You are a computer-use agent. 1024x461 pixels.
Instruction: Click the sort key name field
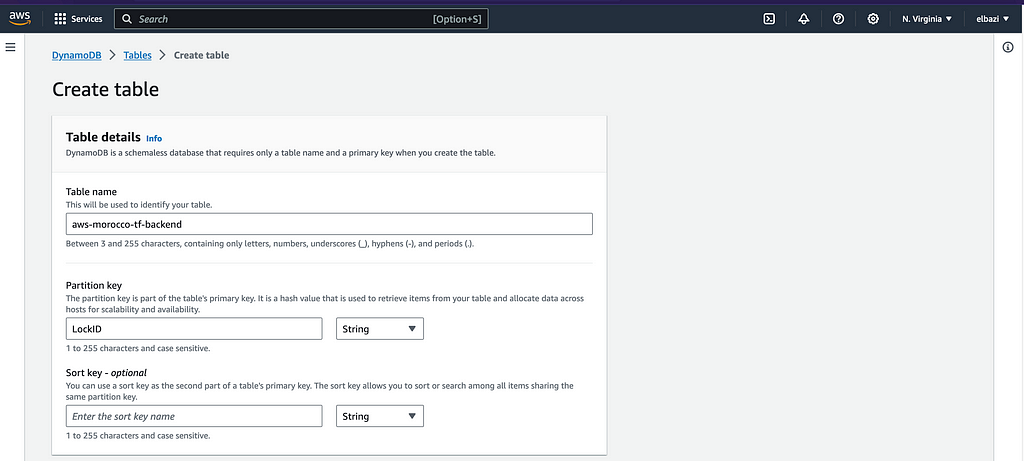194,416
